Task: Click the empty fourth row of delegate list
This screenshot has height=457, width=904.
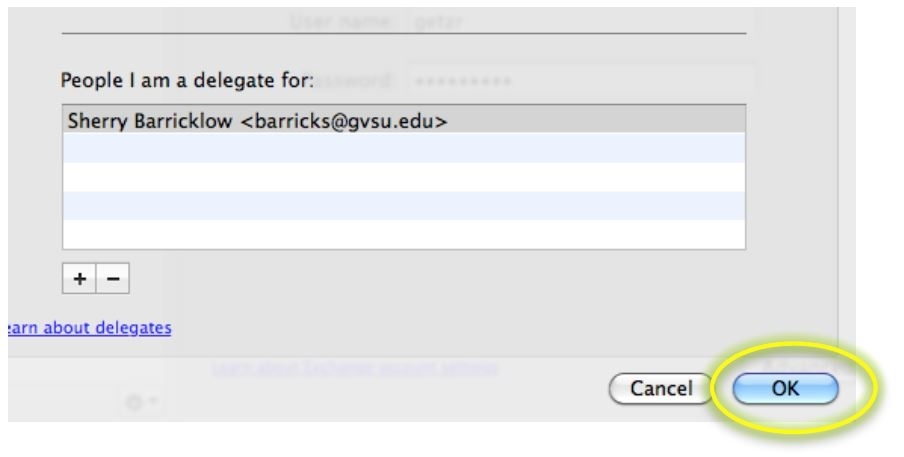Action: (x=403, y=206)
